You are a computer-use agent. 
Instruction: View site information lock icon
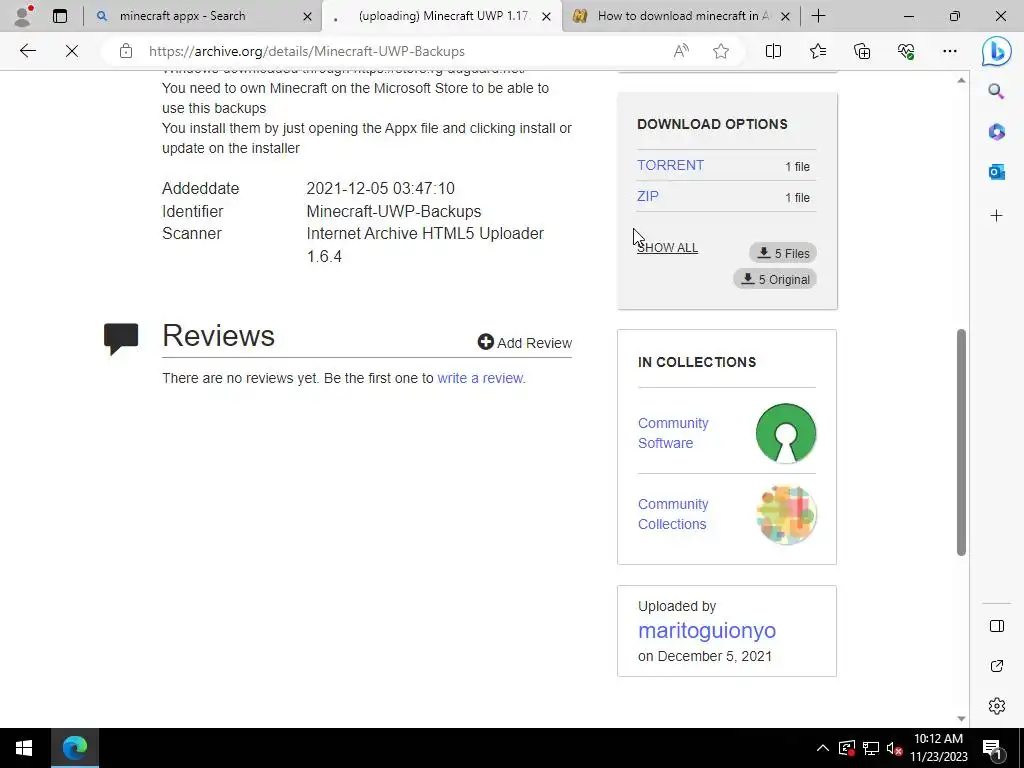(126, 51)
